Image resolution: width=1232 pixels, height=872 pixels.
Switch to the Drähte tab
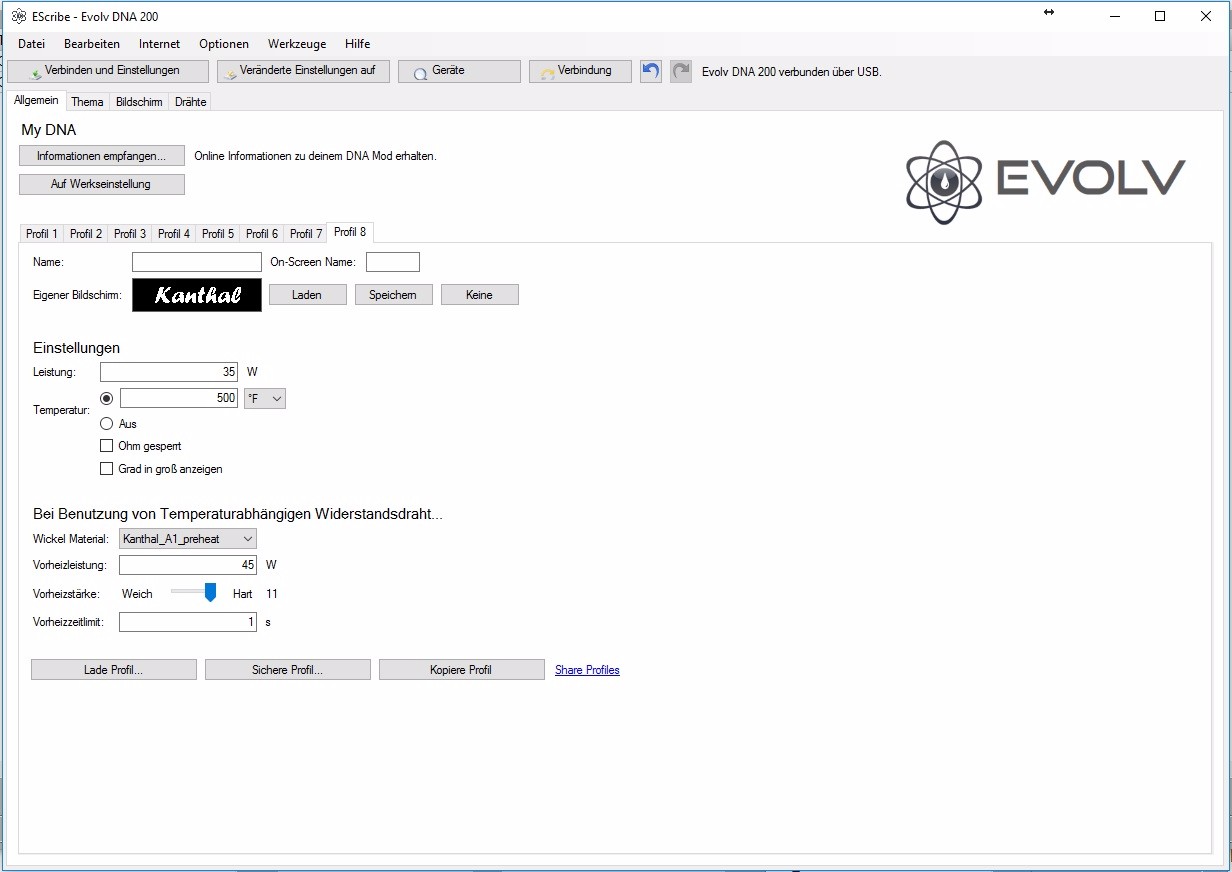click(x=190, y=102)
